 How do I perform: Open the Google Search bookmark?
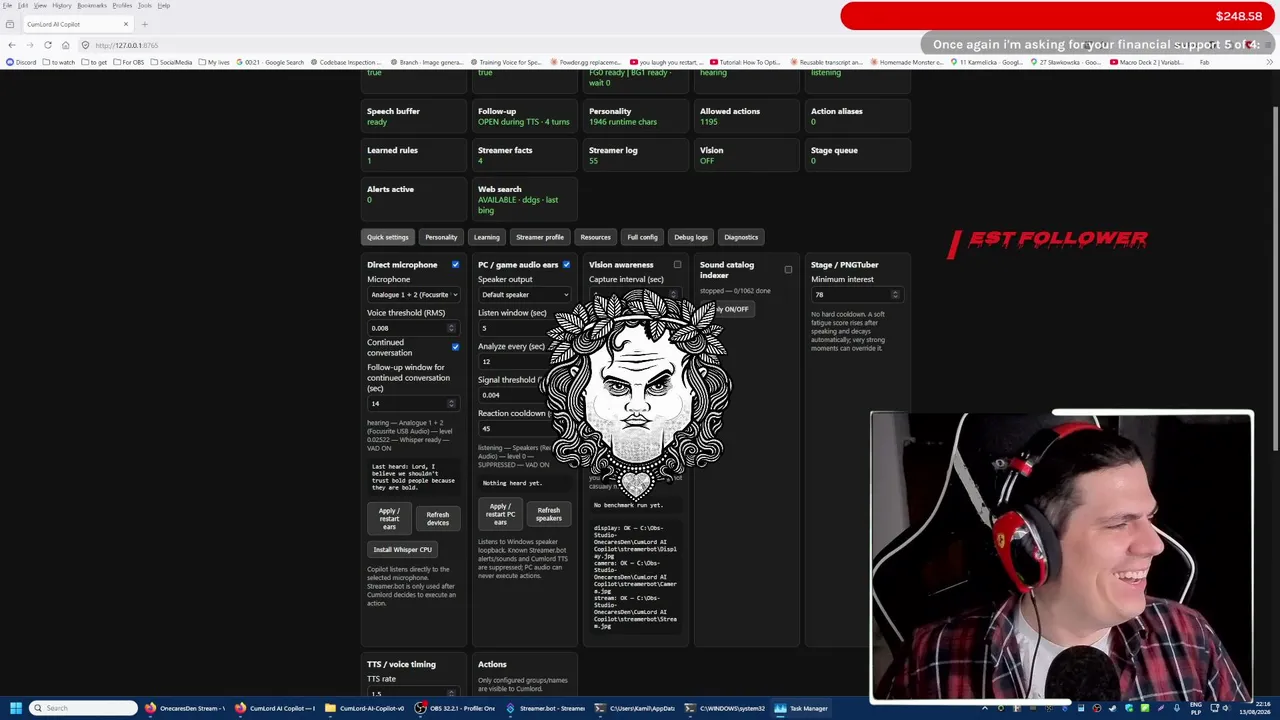(x=270, y=62)
